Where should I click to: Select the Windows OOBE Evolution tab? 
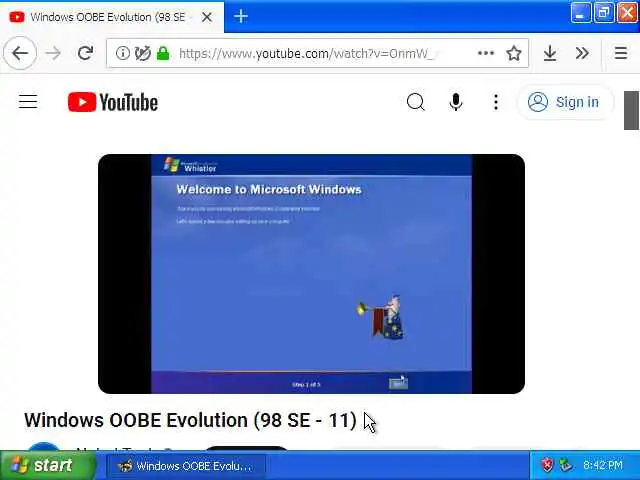click(x=111, y=17)
